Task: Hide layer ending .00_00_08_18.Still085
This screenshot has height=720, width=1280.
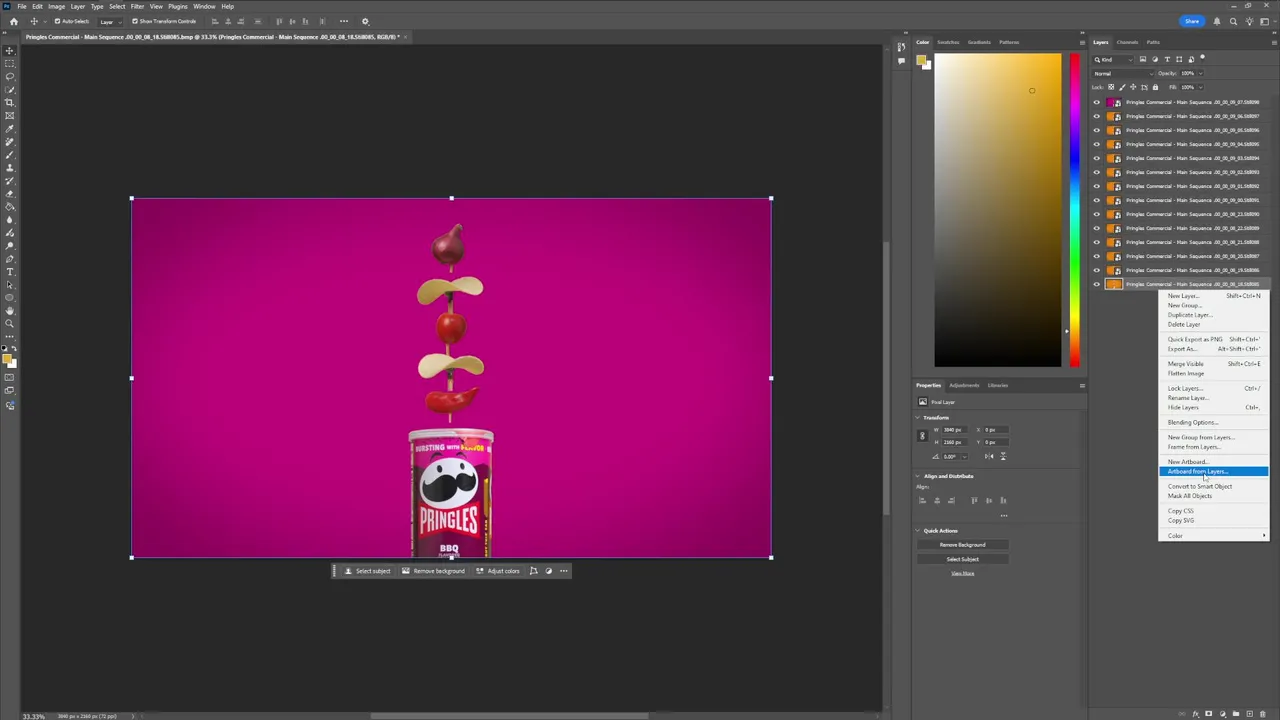Action: pyautogui.click(x=1096, y=284)
